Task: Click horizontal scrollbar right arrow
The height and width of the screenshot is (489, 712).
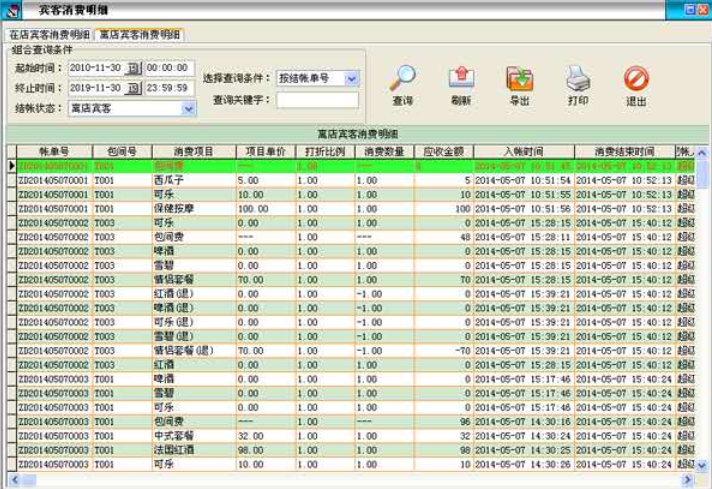Action: point(687,479)
